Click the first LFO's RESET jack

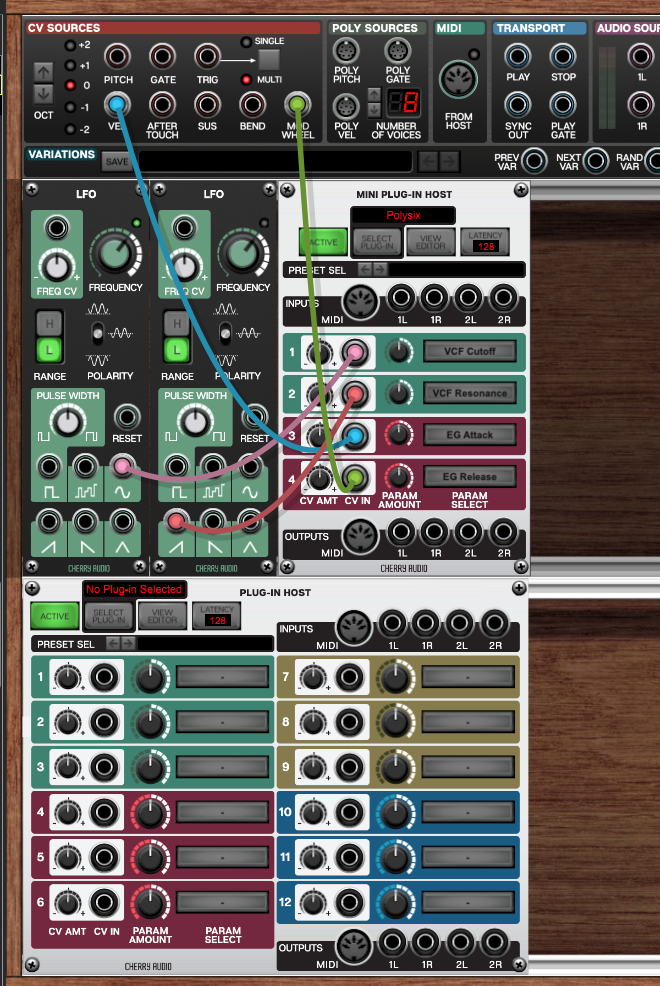(126, 416)
